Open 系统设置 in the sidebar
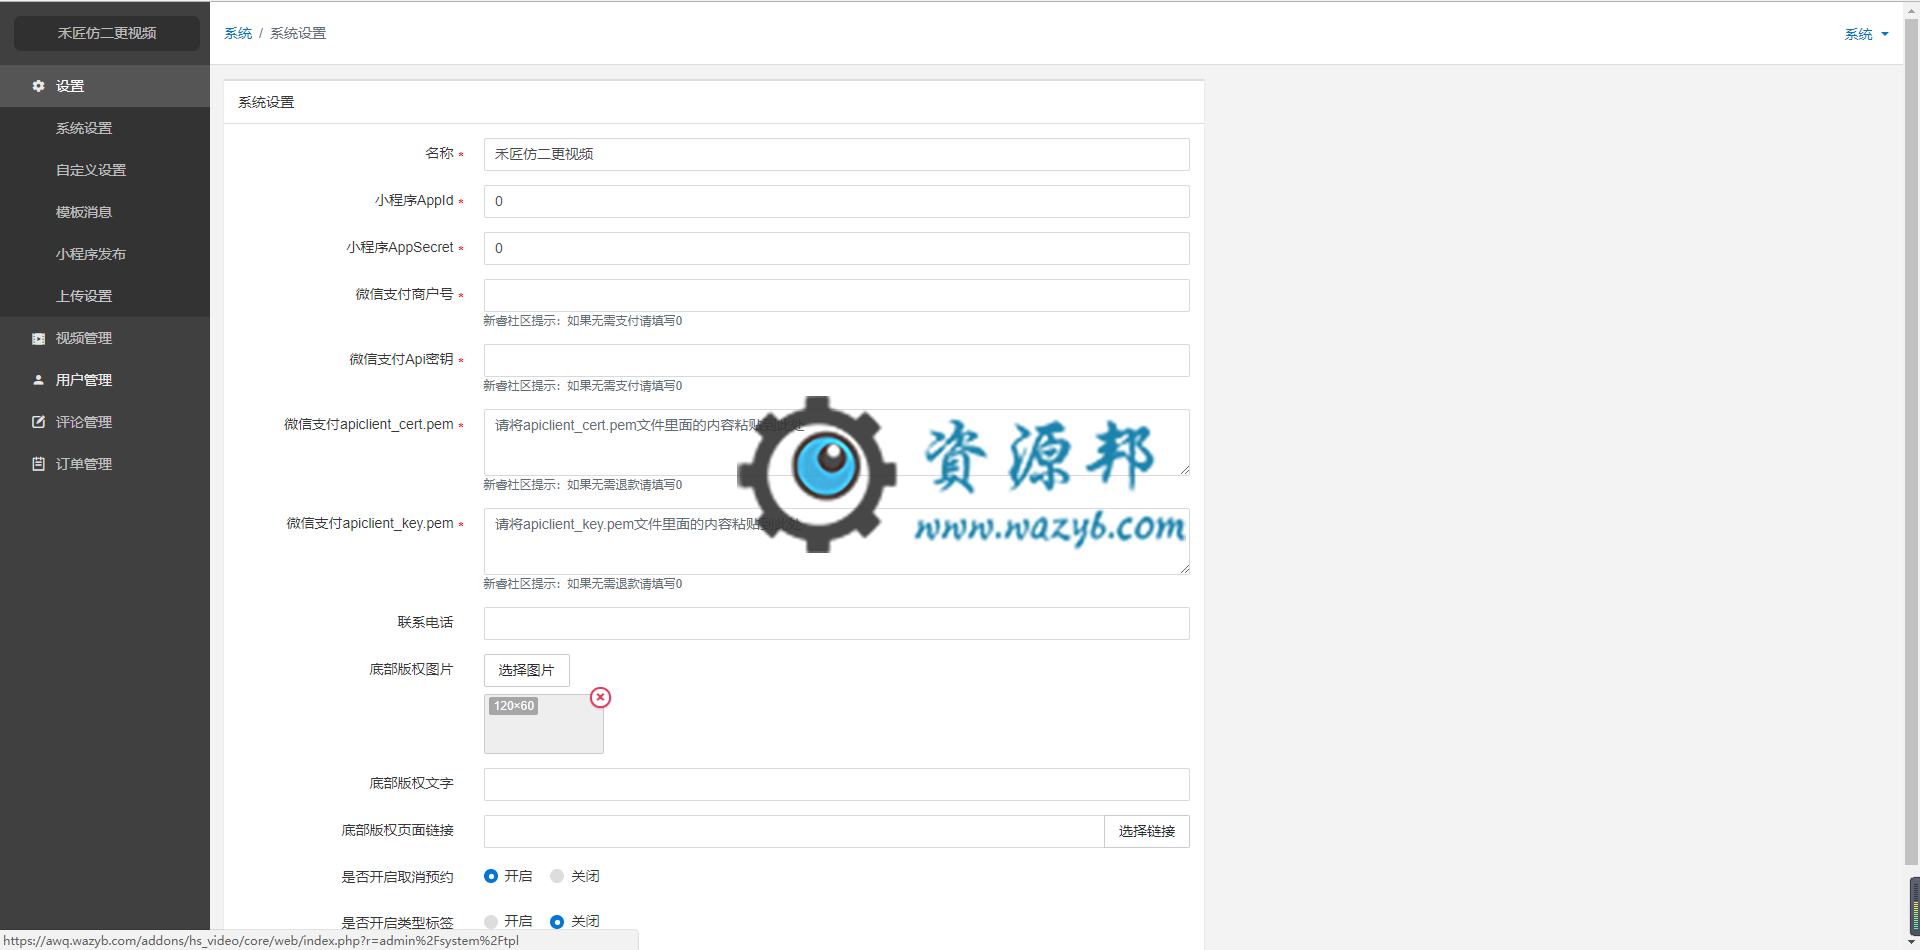 (105, 128)
